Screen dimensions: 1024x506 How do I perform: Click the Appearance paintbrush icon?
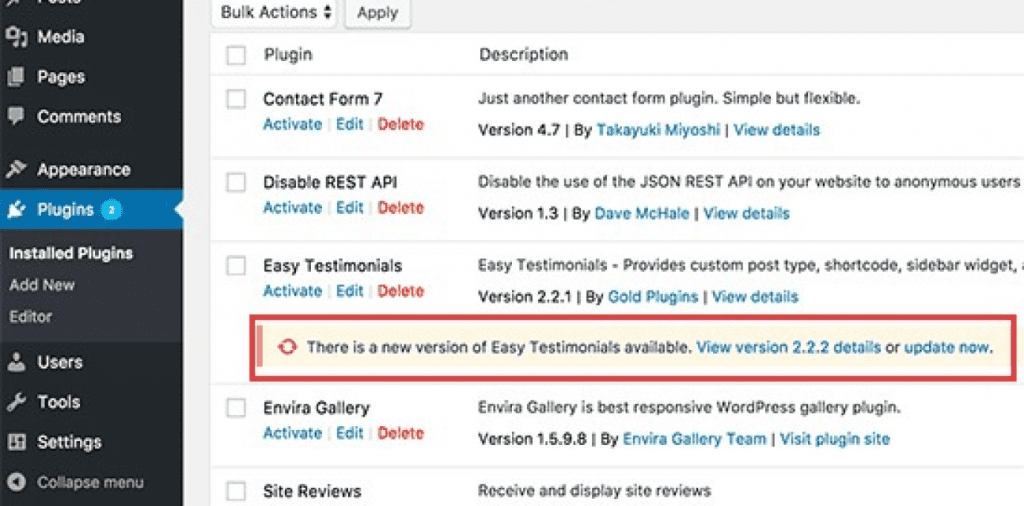(16, 169)
